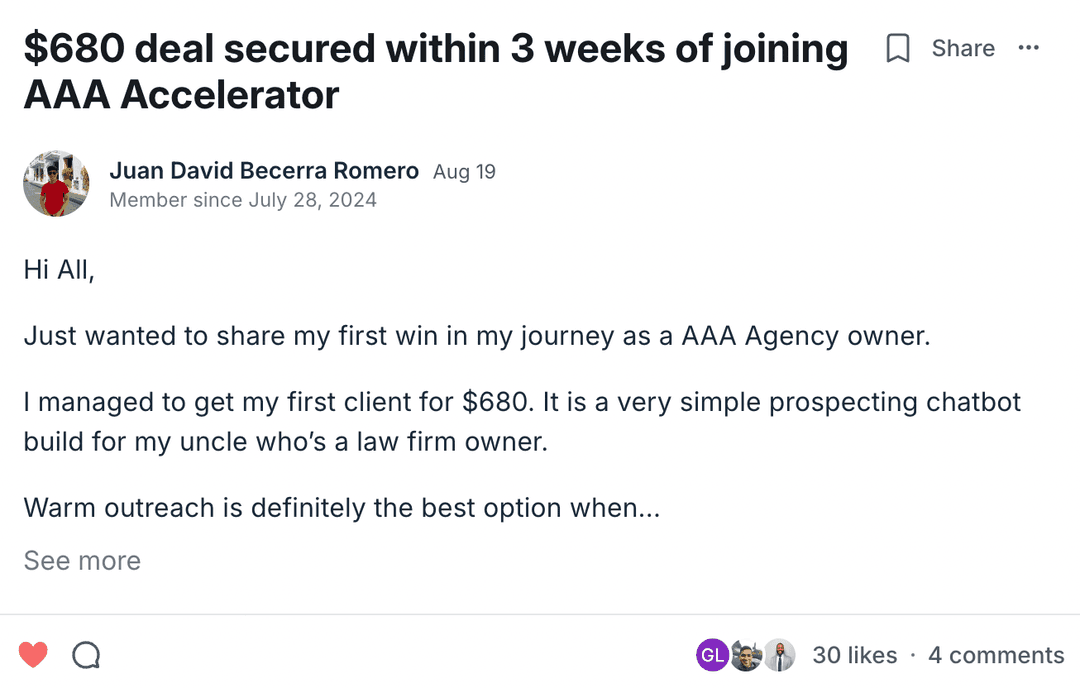Image resolution: width=1080 pixels, height=688 pixels.
Task: Click the post title about $680 deal
Action: 435,71
